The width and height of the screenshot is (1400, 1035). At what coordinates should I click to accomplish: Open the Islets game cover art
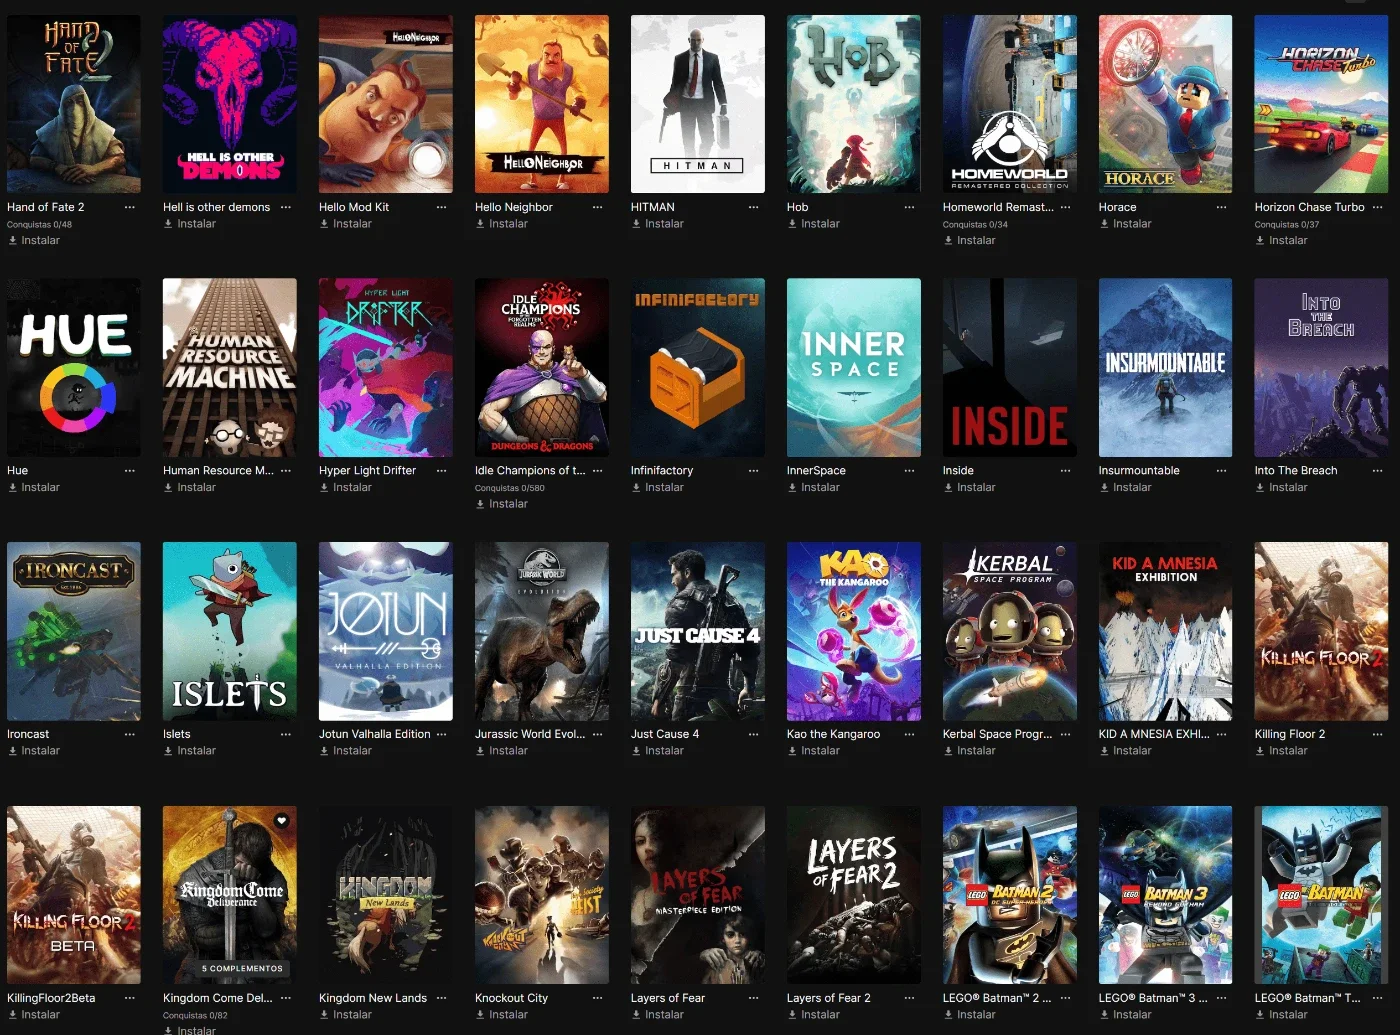point(230,632)
